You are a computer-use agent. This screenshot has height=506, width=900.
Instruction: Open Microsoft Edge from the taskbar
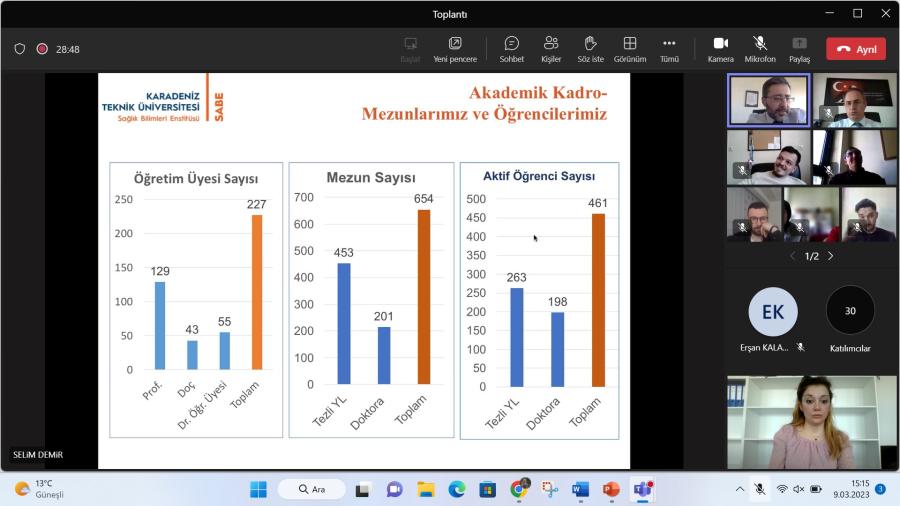click(x=457, y=490)
